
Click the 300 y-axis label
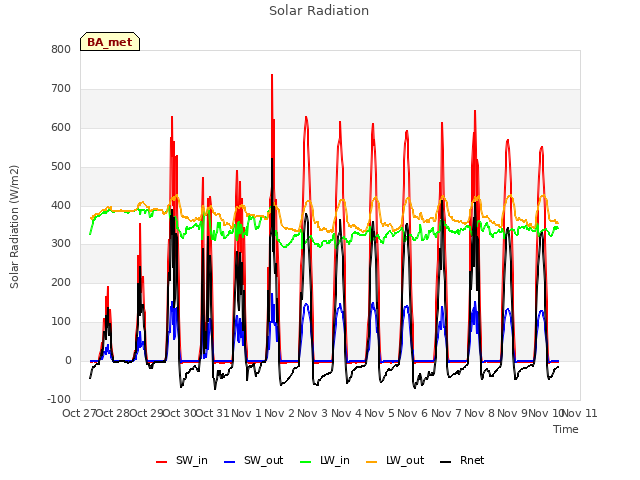tap(61, 244)
